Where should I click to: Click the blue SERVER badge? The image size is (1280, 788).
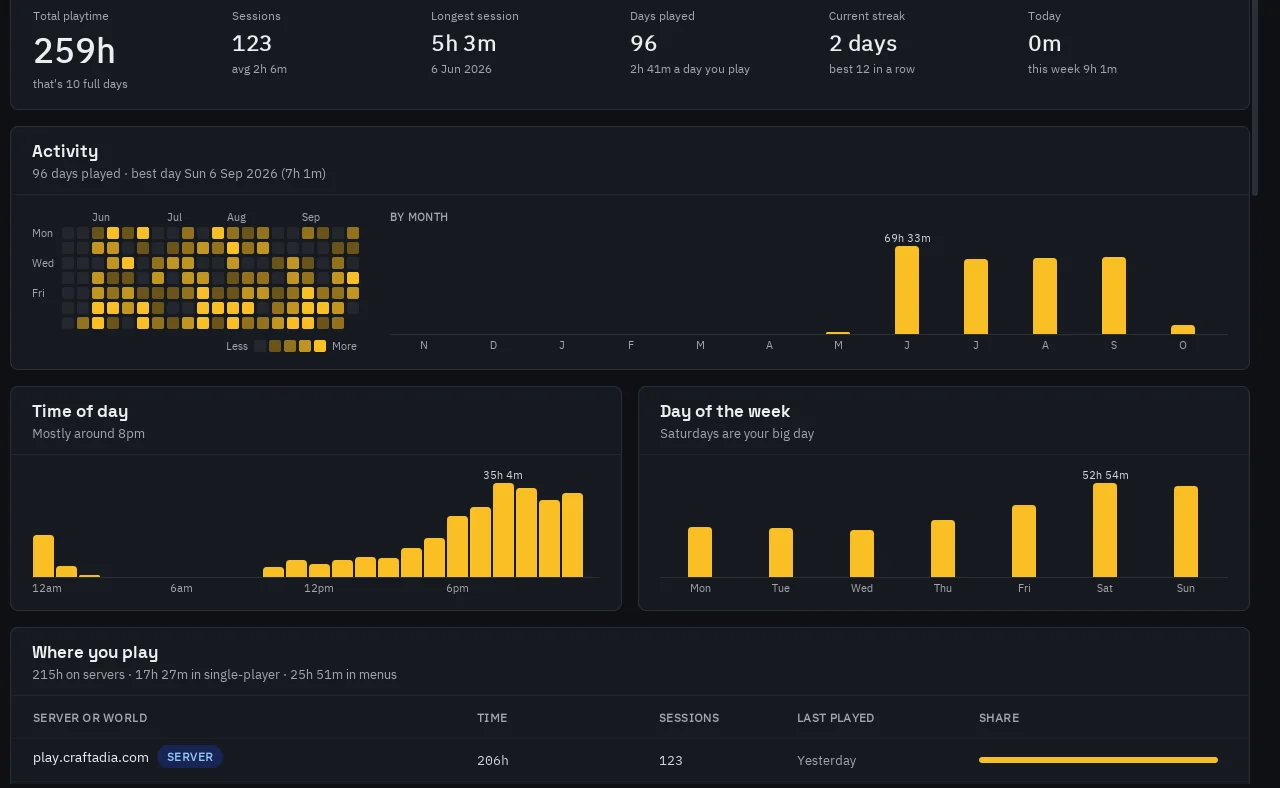tap(190, 757)
